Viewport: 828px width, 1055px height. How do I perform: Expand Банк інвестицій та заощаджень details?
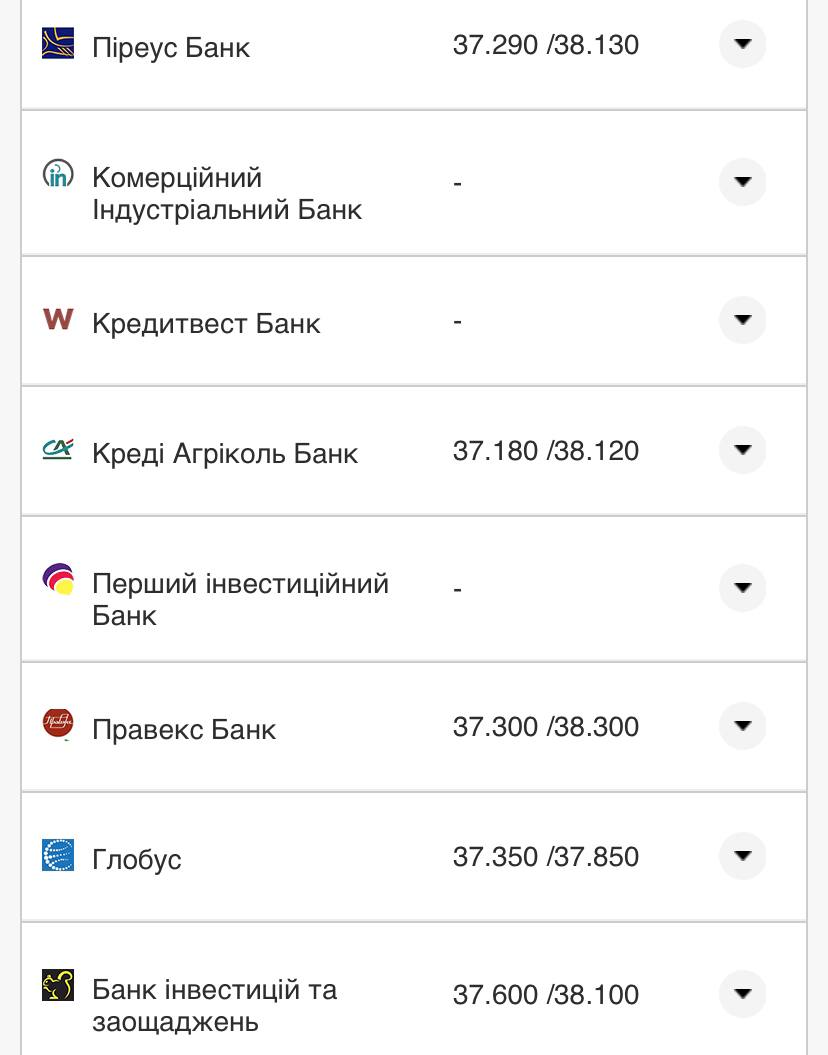point(742,994)
